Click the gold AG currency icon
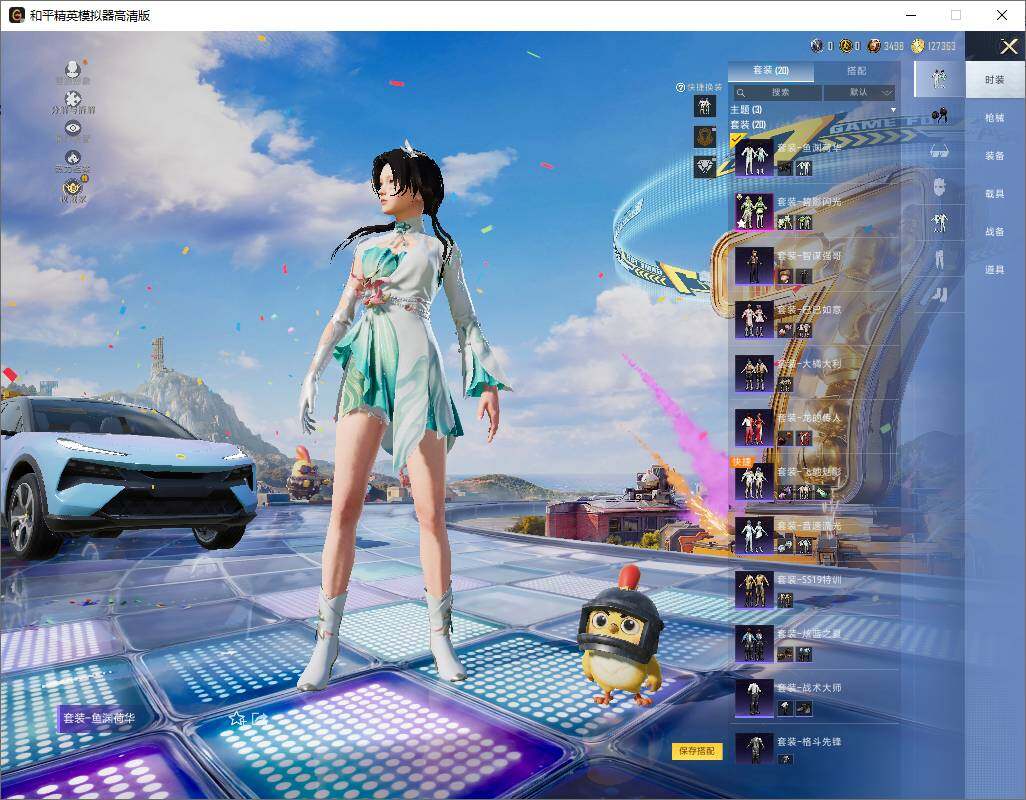 (x=845, y=46)
